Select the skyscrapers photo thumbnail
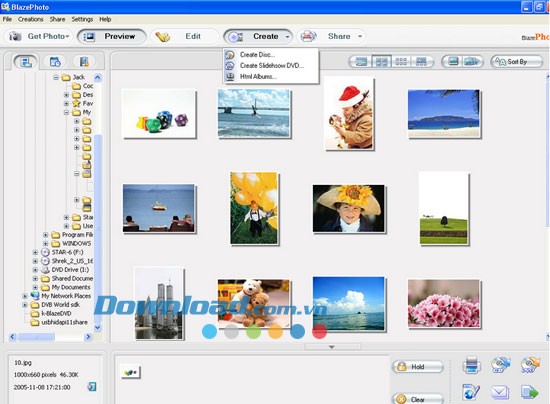 159,304
